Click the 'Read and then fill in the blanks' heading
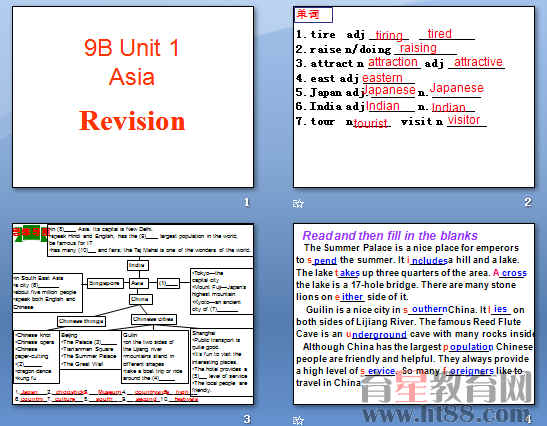Image resolution: width=547 pixels, height=426 pixels. [390, 236]
